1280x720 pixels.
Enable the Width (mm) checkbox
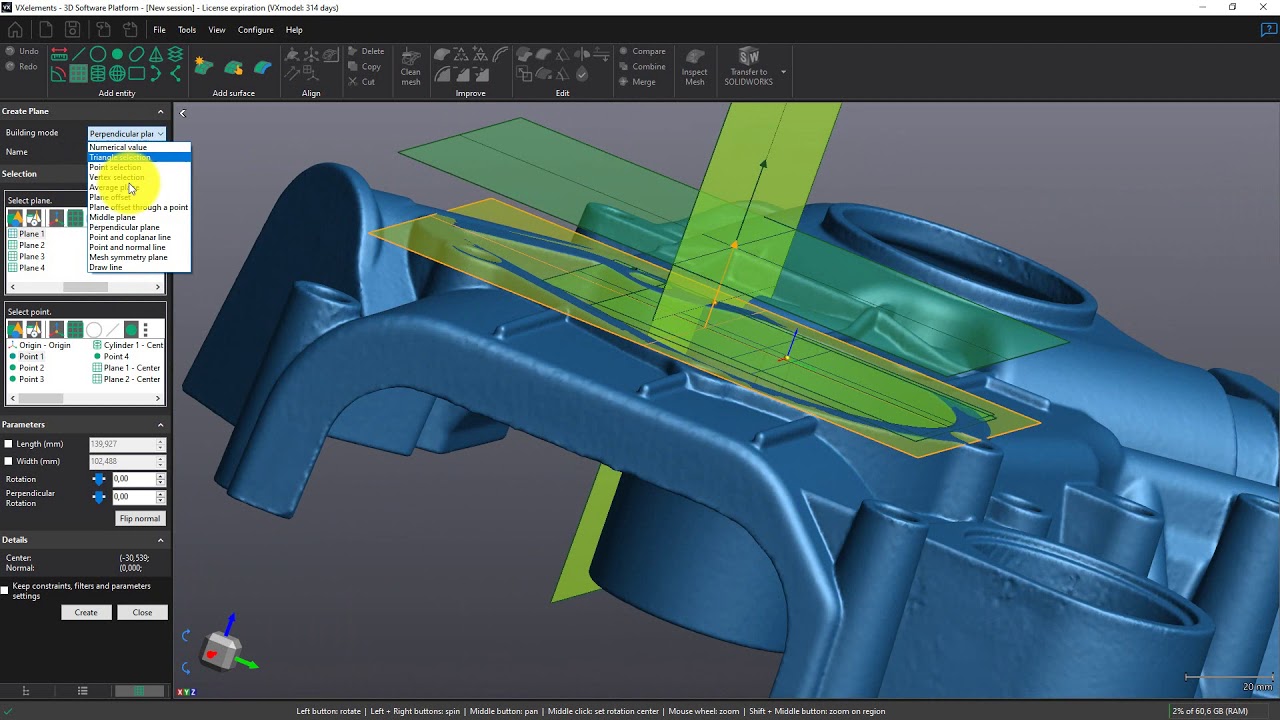click(x=9, y=461)
